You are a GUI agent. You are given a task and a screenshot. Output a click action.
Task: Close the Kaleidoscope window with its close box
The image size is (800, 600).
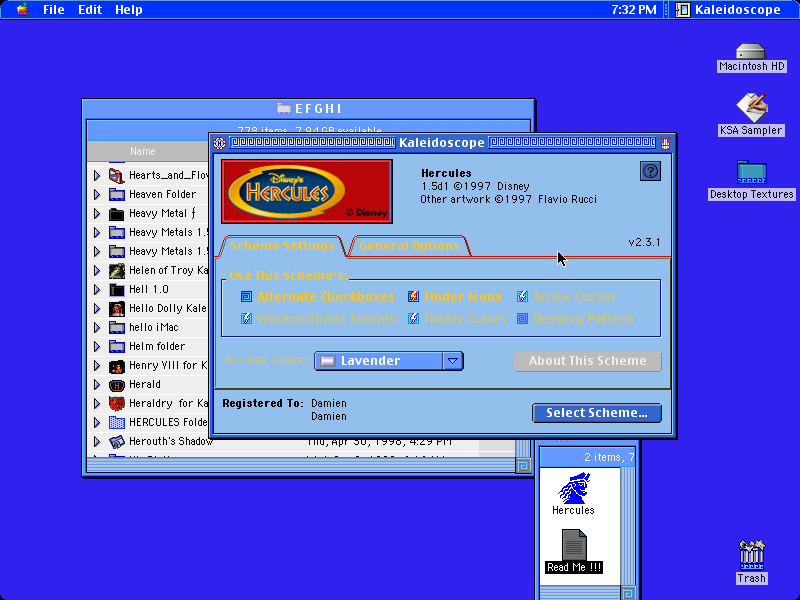pos(219,143)
